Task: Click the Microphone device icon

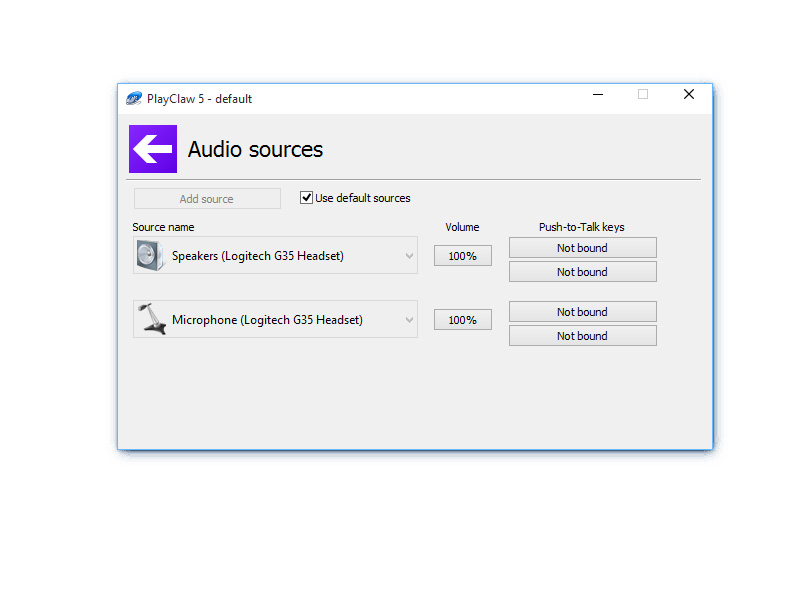Action: pos(151,319)
